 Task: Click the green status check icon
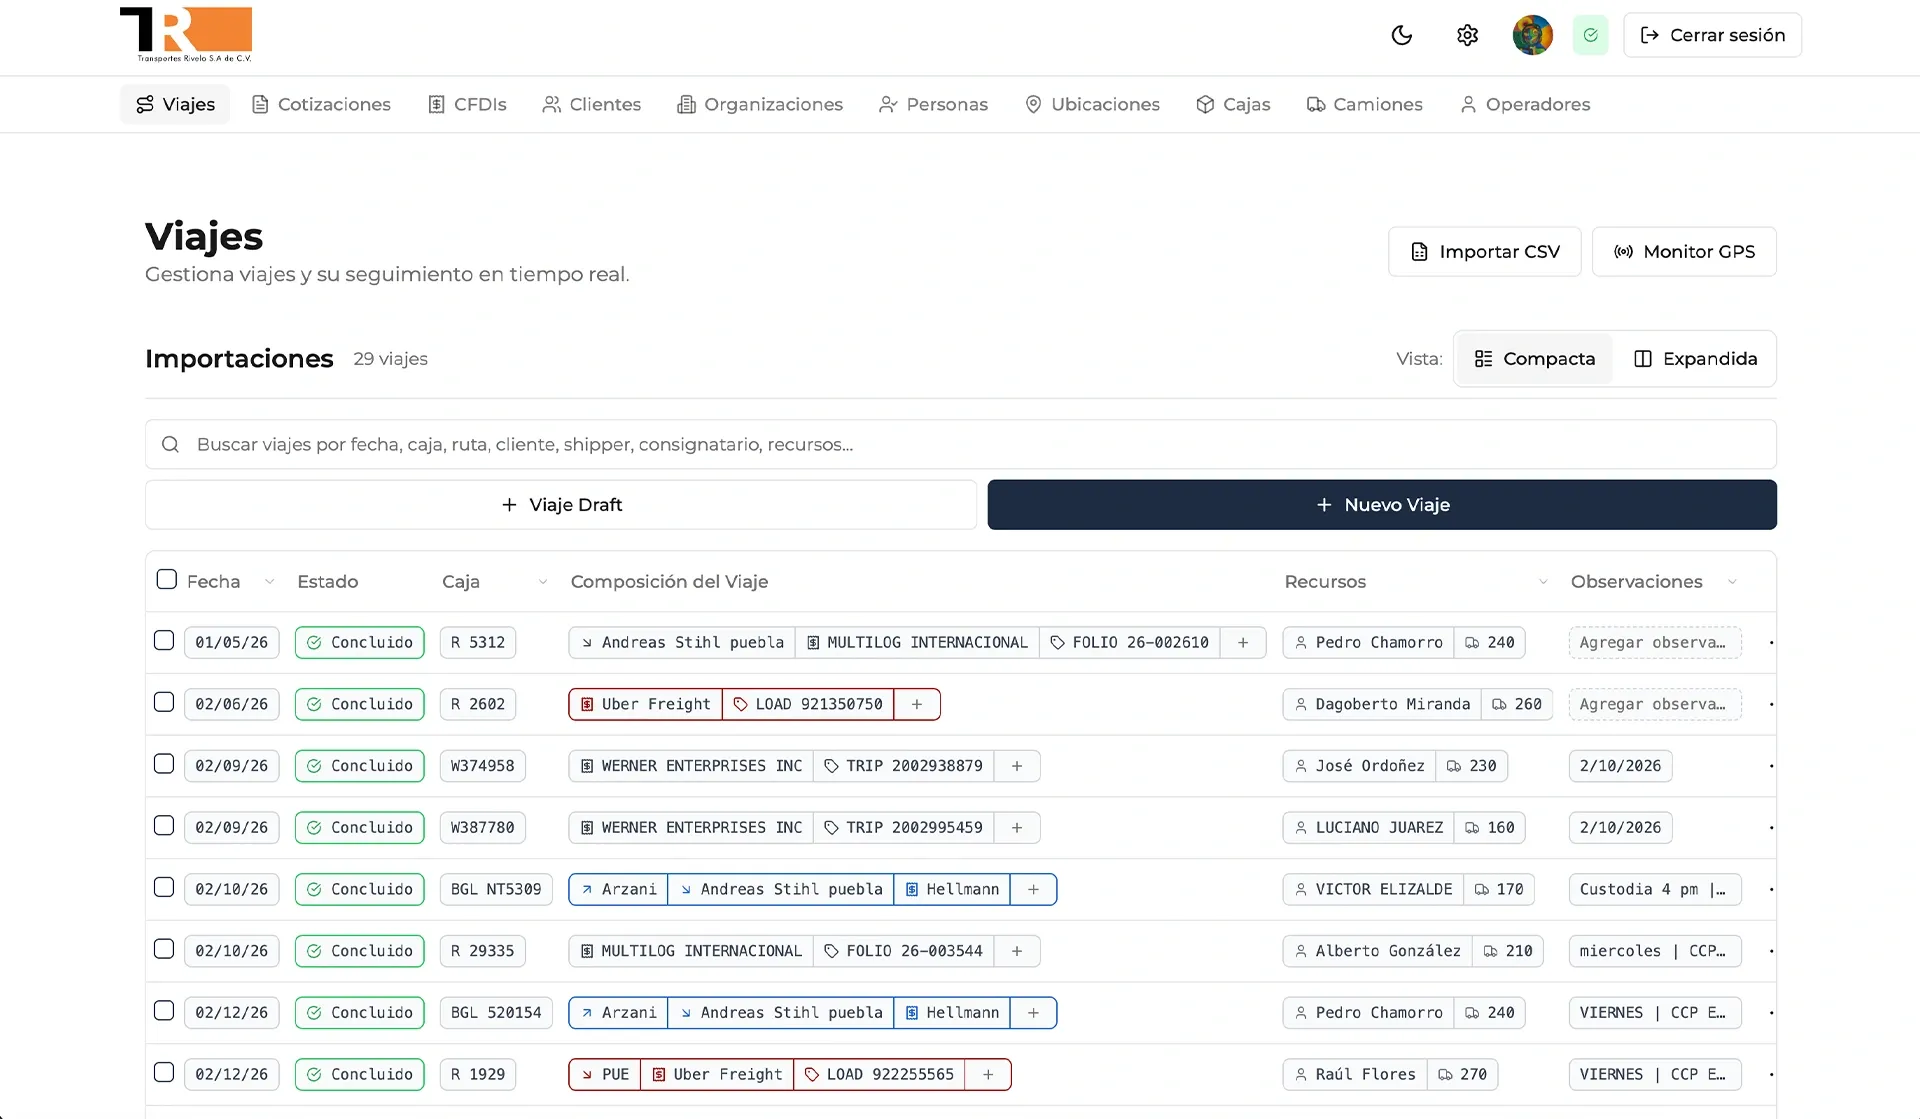click(1590, 35)
